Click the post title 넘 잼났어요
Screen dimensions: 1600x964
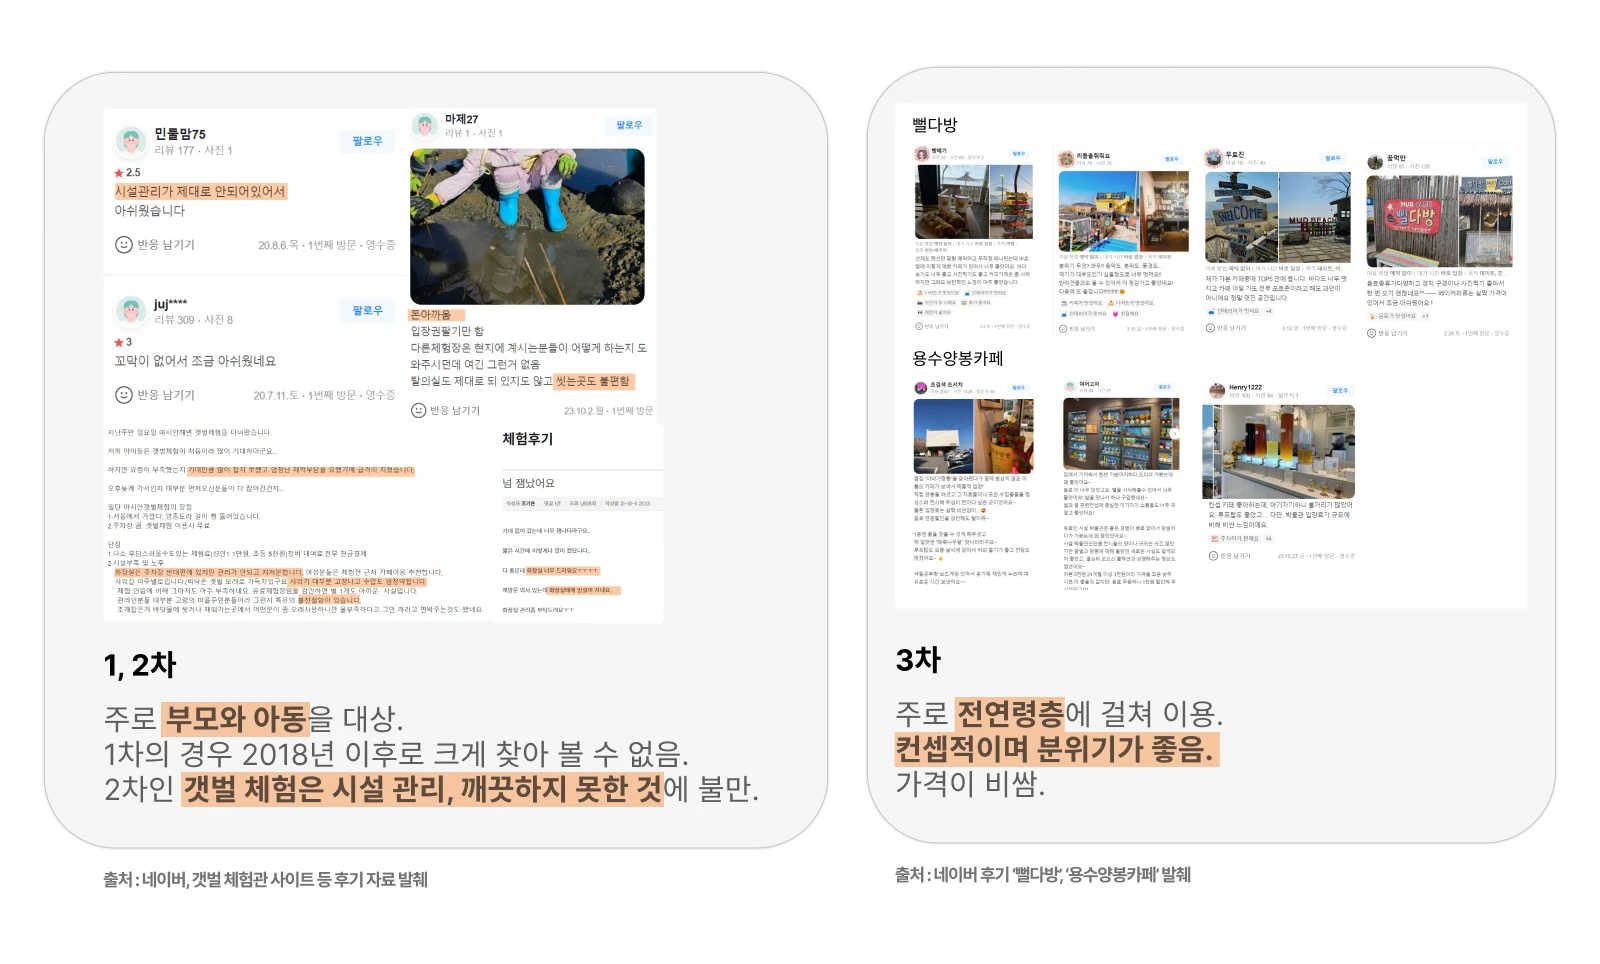click(528, 483)
